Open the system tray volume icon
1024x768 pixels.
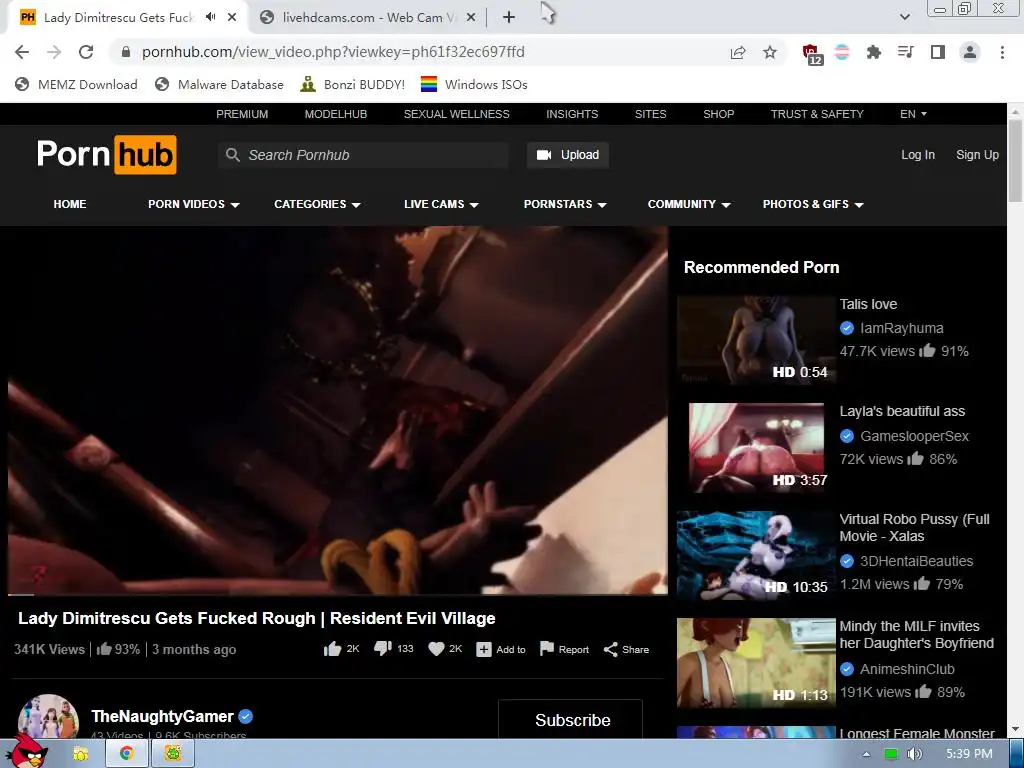point(914,754)
